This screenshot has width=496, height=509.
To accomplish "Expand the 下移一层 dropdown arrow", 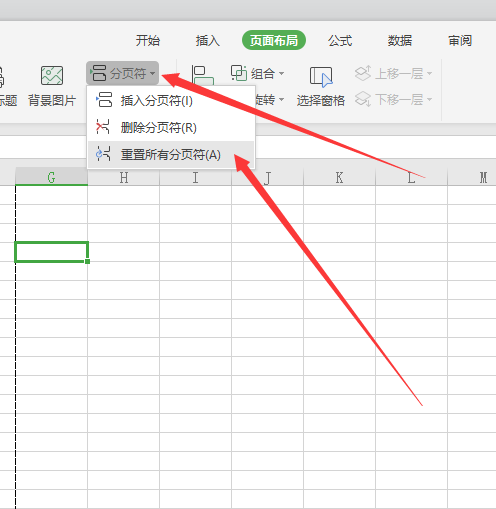I will 429,99.
